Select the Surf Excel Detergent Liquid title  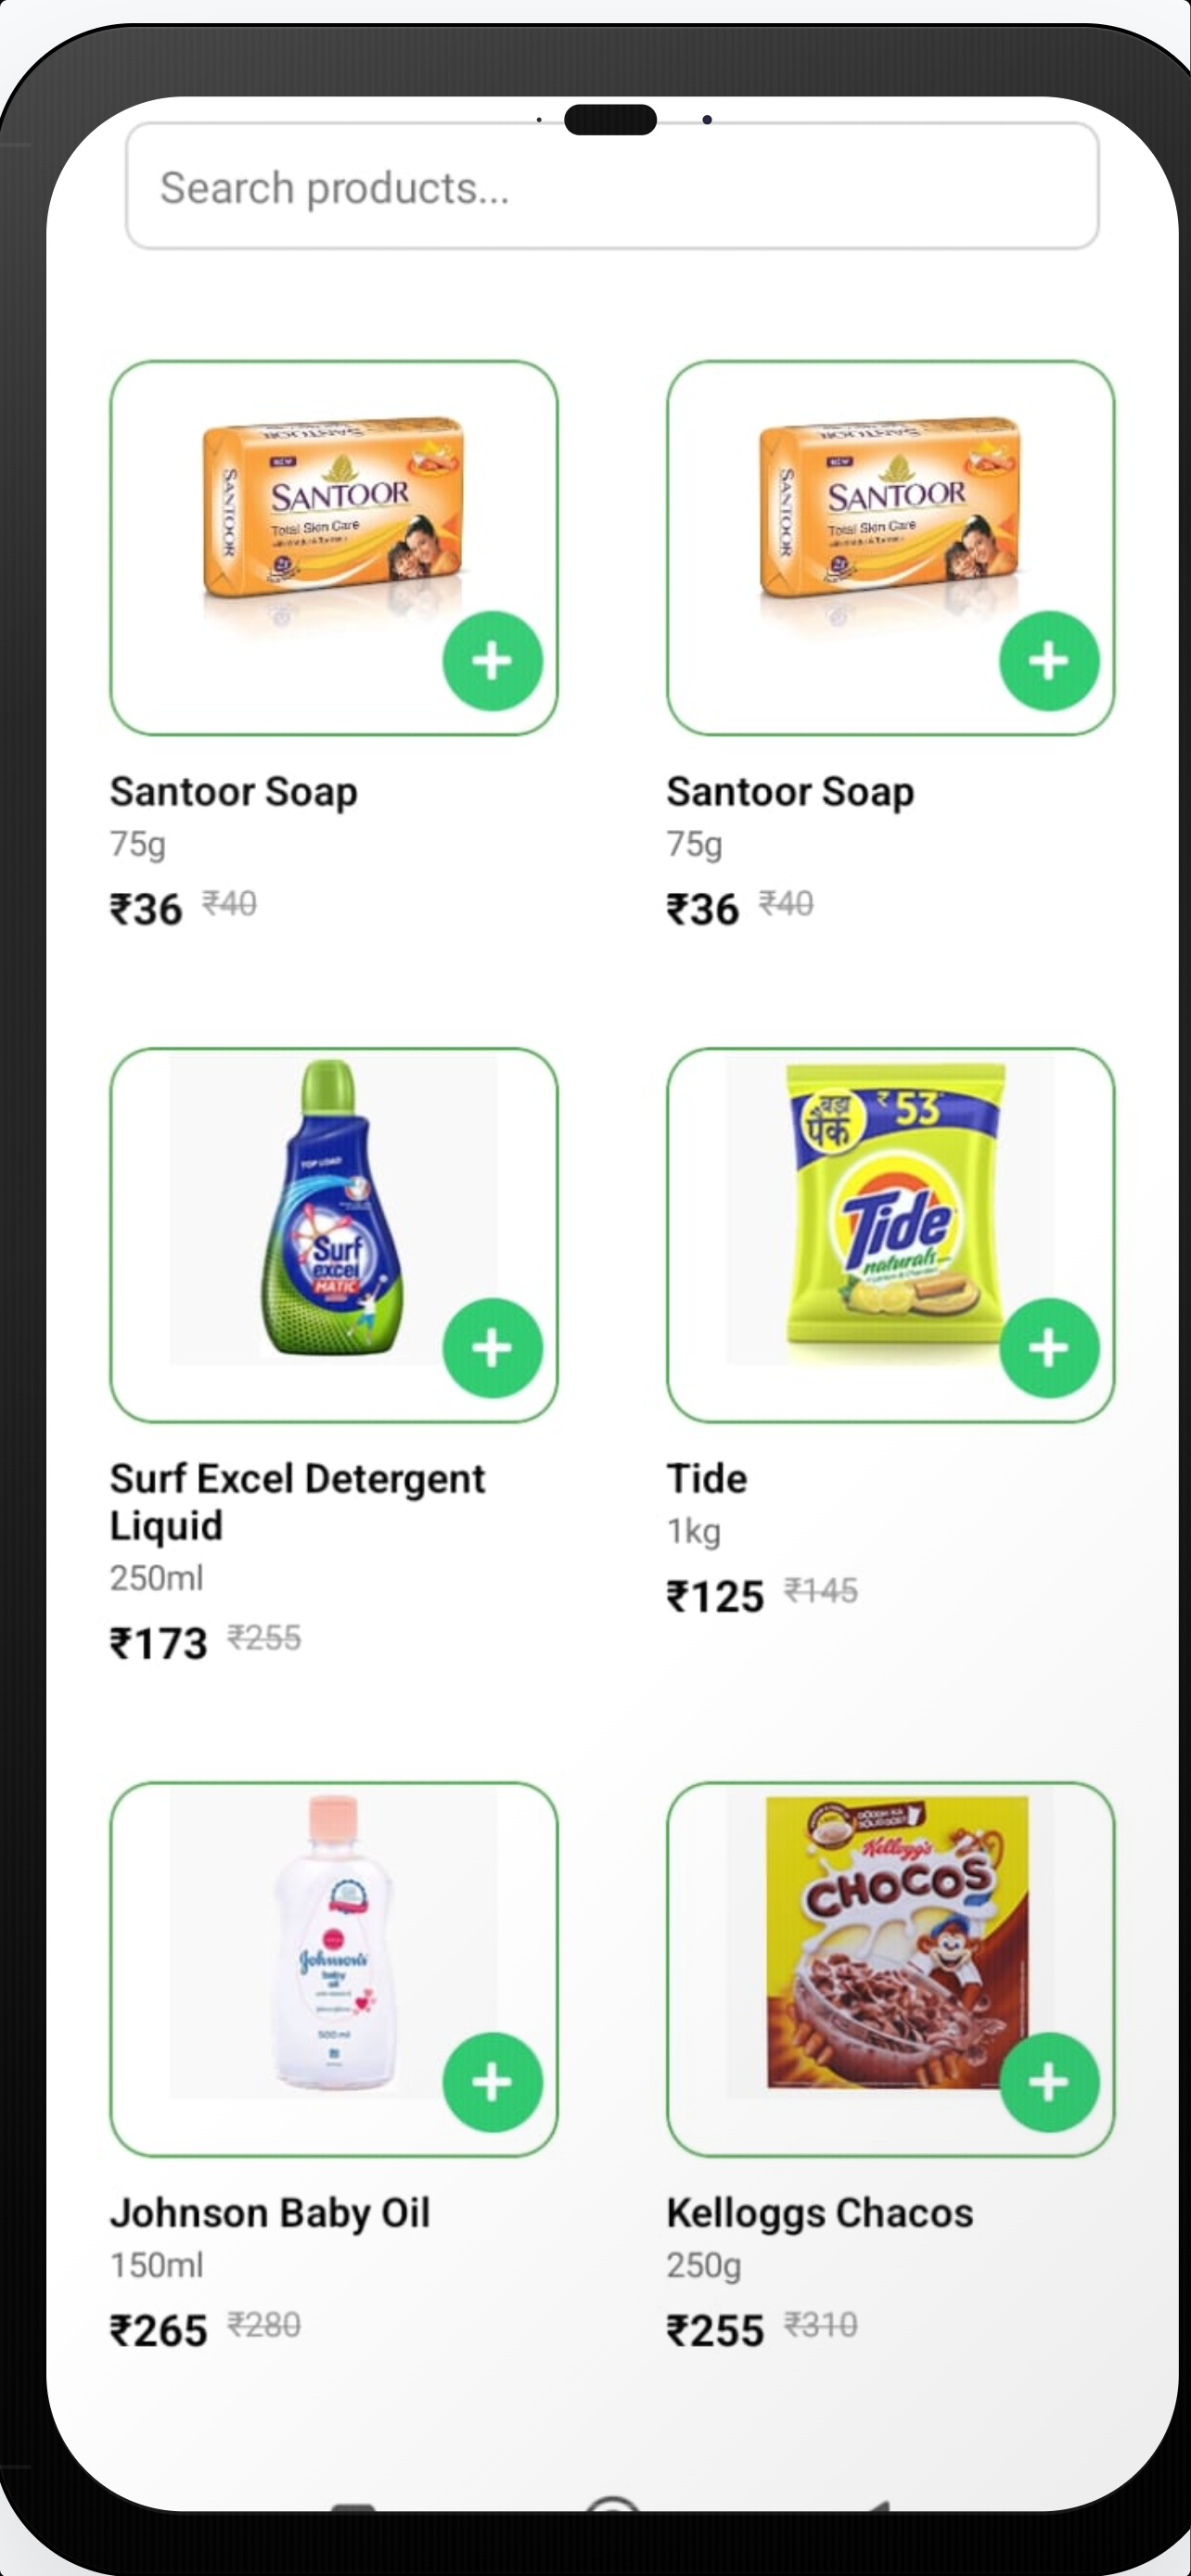tap(297, 1502)
